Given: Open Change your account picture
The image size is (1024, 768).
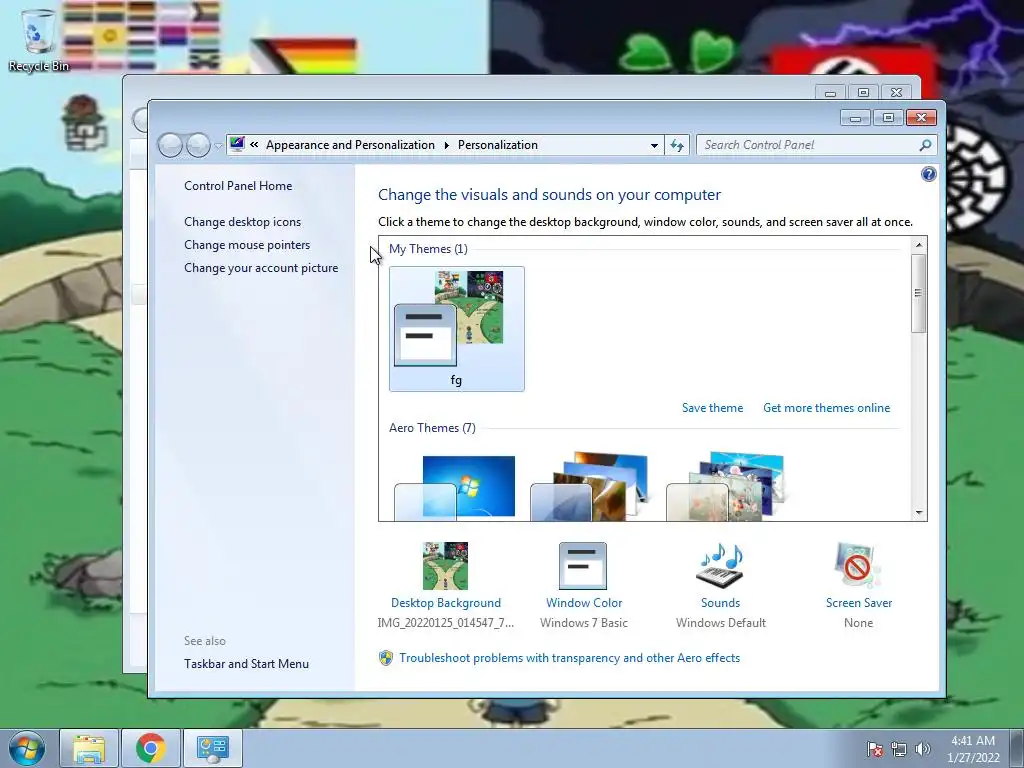Looking at the screenshot, I should point(261,268).
